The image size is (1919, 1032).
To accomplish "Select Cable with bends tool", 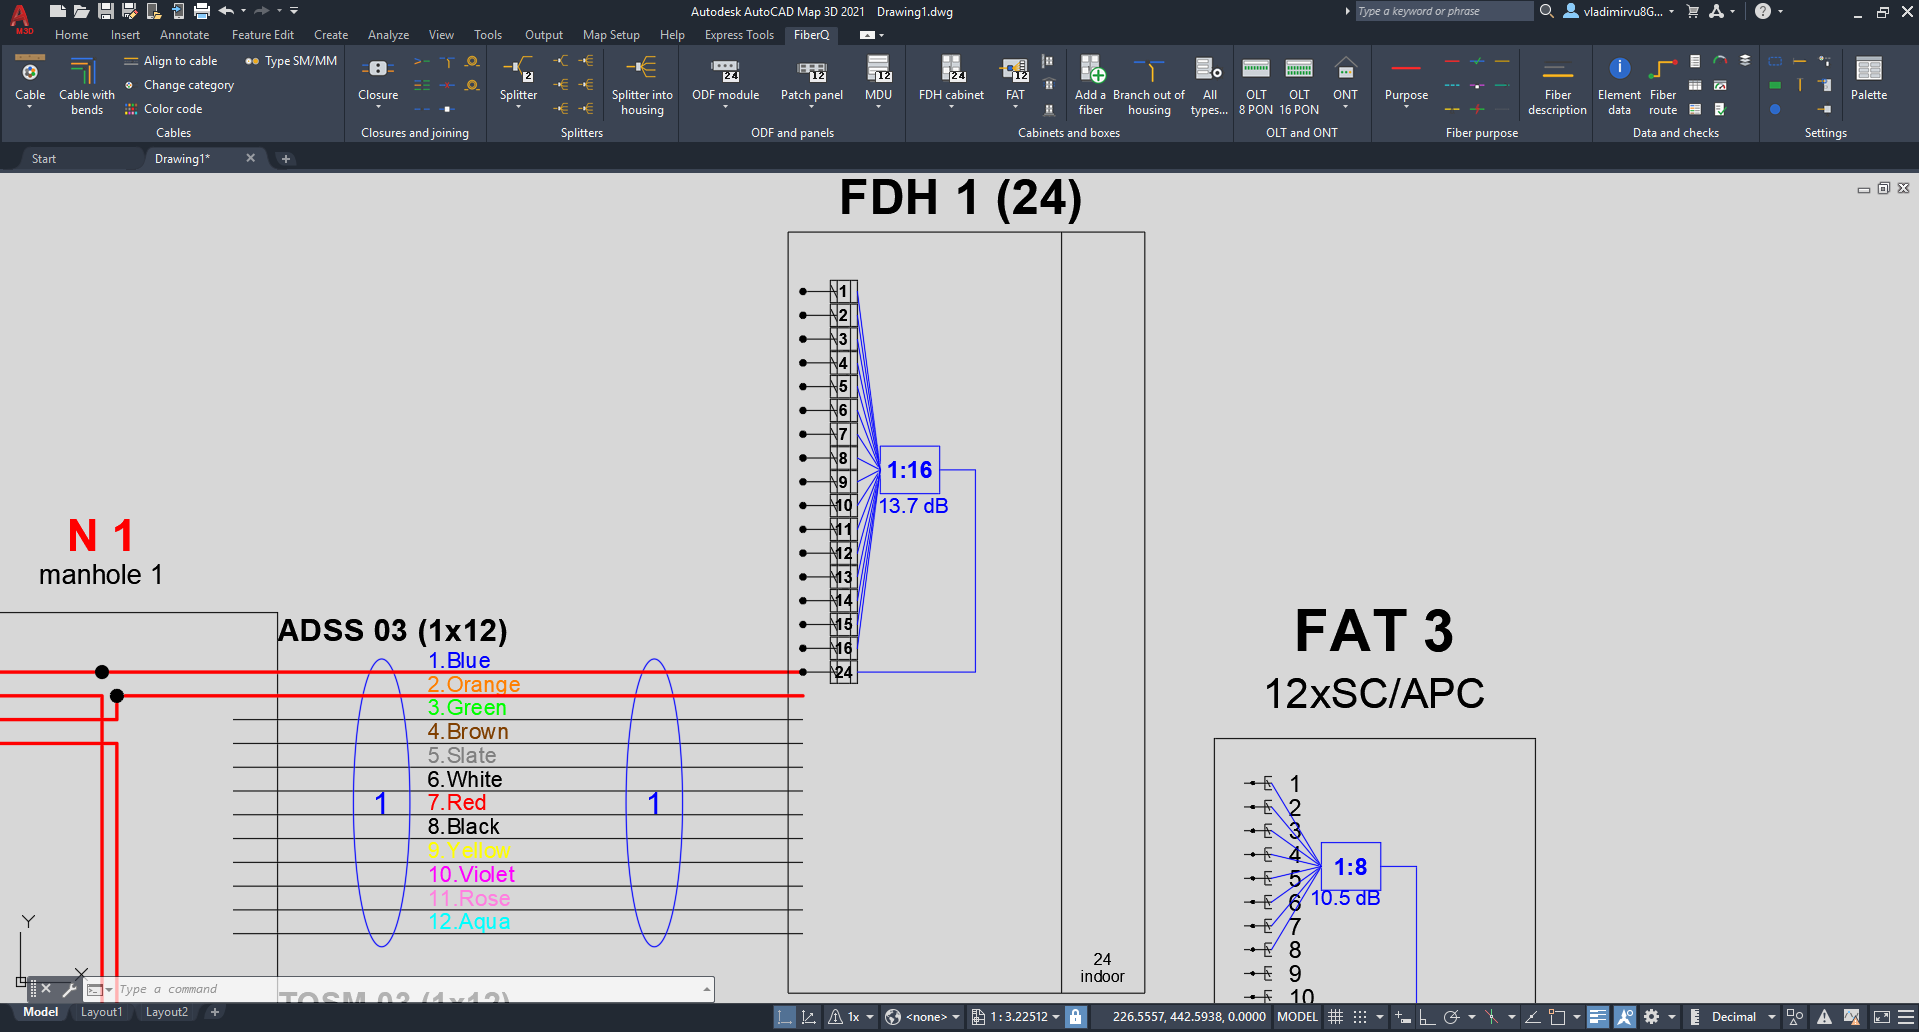I will pyautogui.click(x=87, y=85).
